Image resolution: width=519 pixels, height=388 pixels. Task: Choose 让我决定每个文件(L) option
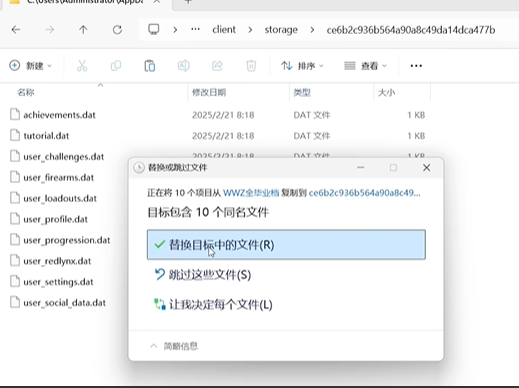tap(213, 304)
